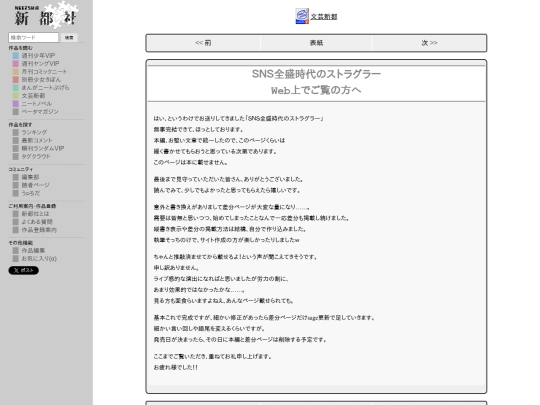
Task: Click the X ポスト share button
Action: pyautogui.click(x=23, y=270)
